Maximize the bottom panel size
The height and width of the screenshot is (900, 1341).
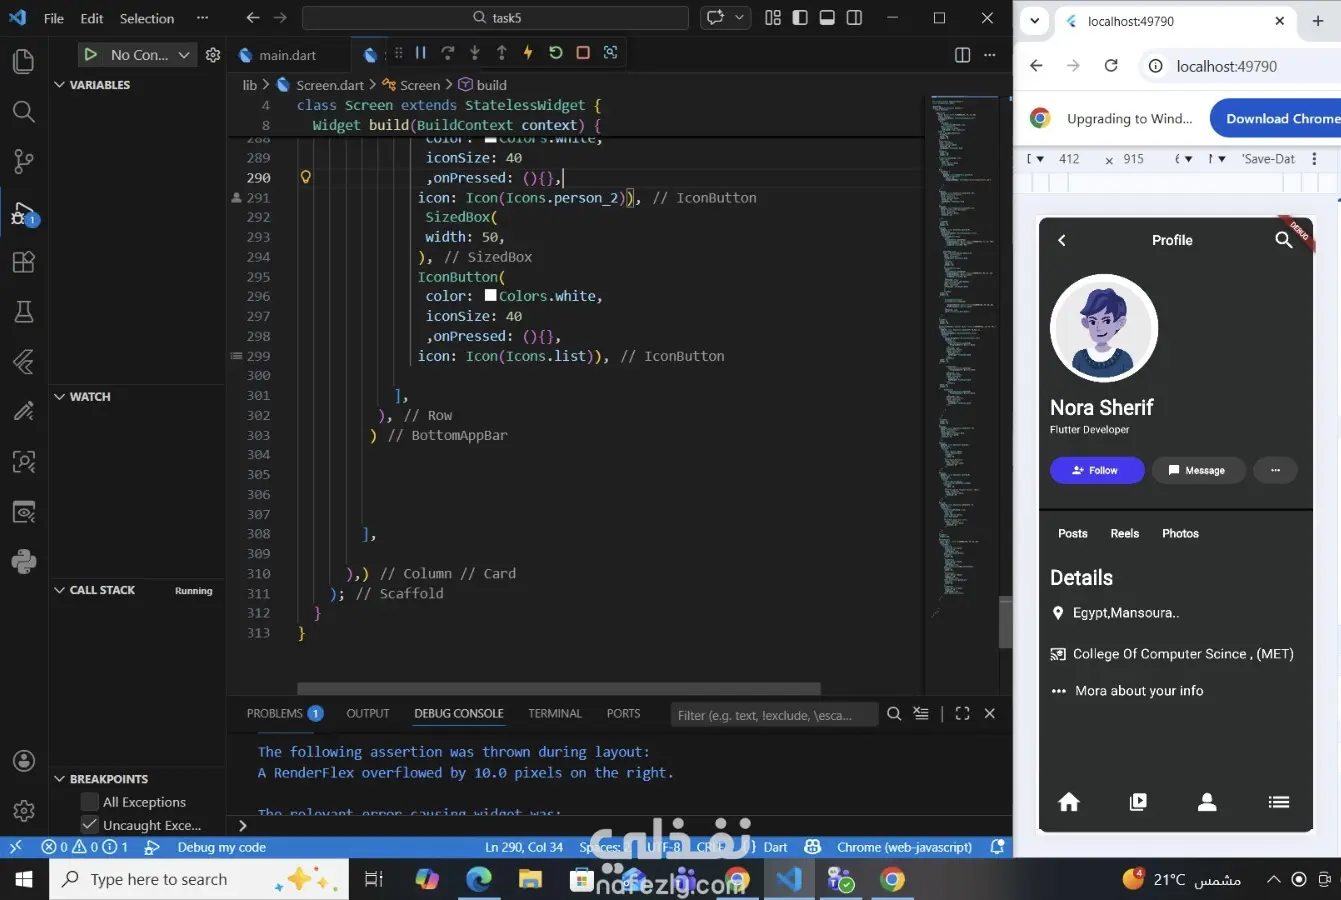[962, 713]
